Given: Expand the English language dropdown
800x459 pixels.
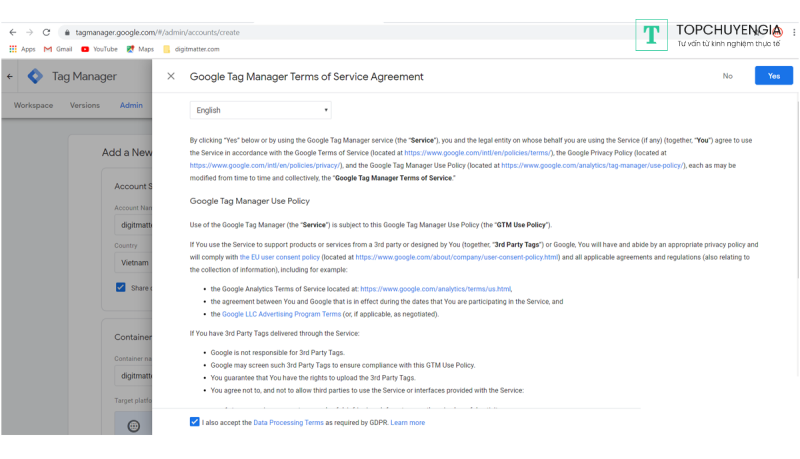Looking at the screenshot, I should (x=260, y=110).
